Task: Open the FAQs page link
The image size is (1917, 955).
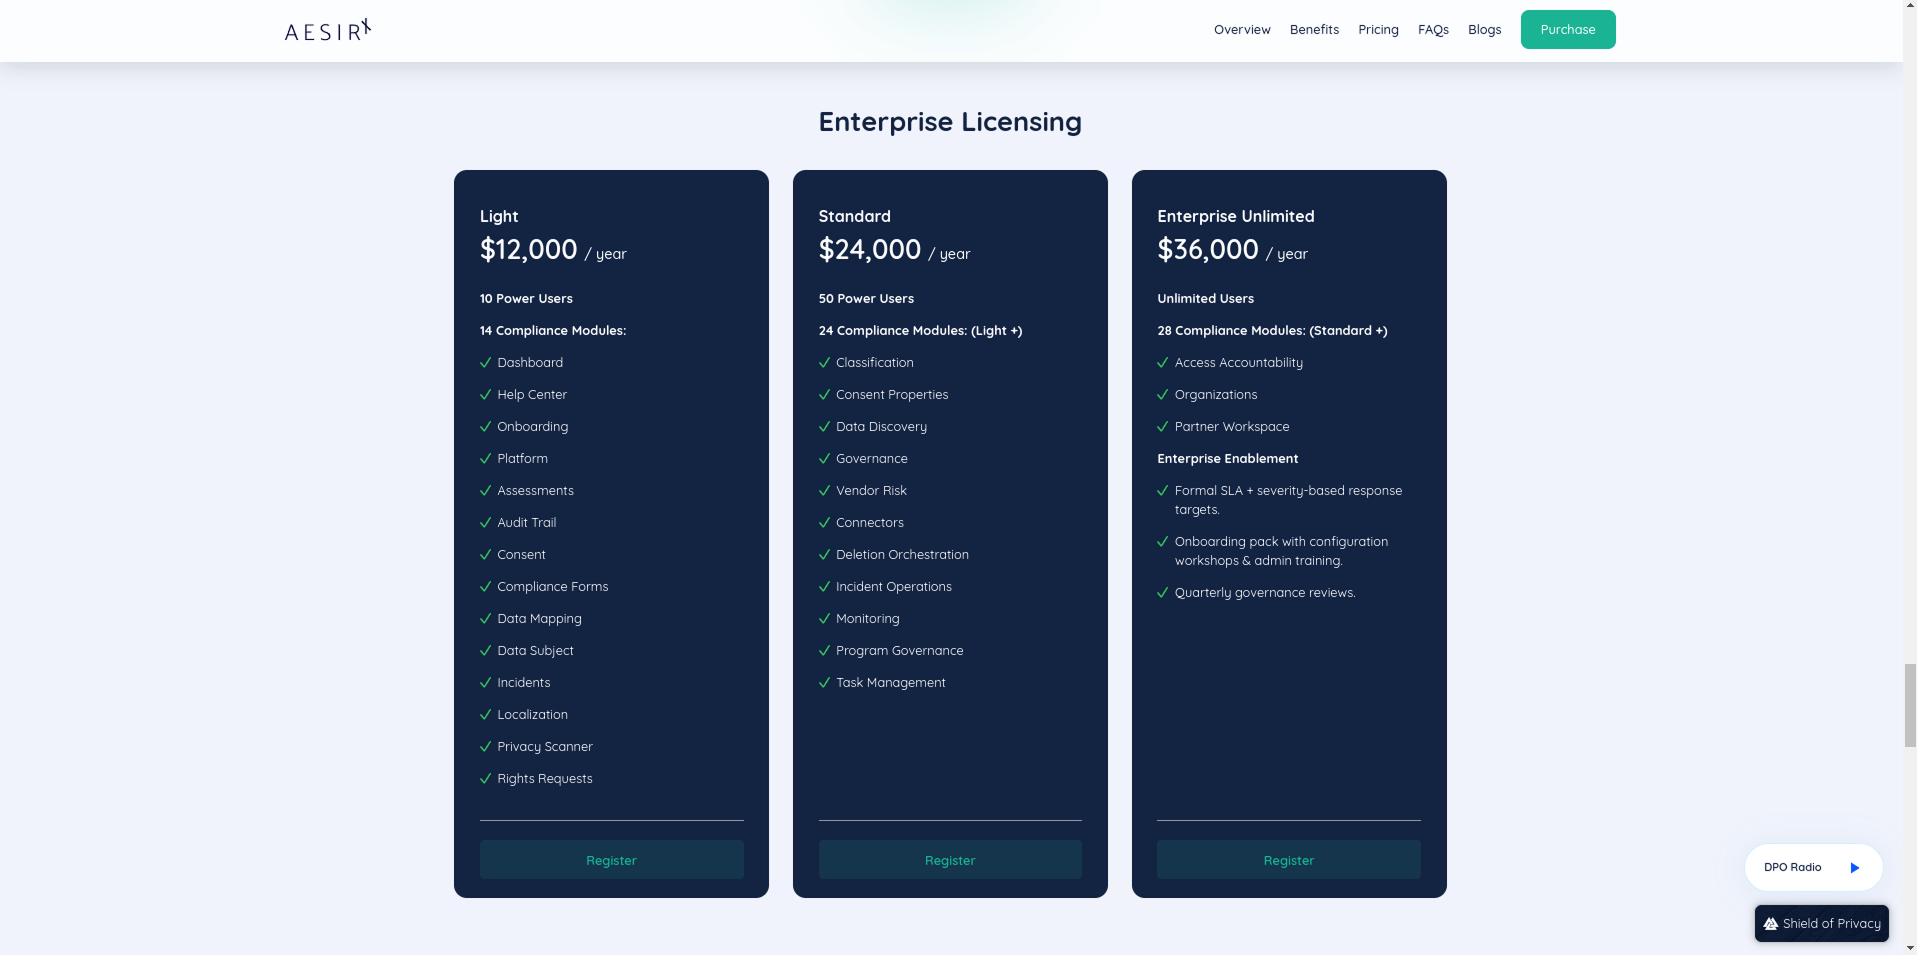Action: (x=1433, y=30)
